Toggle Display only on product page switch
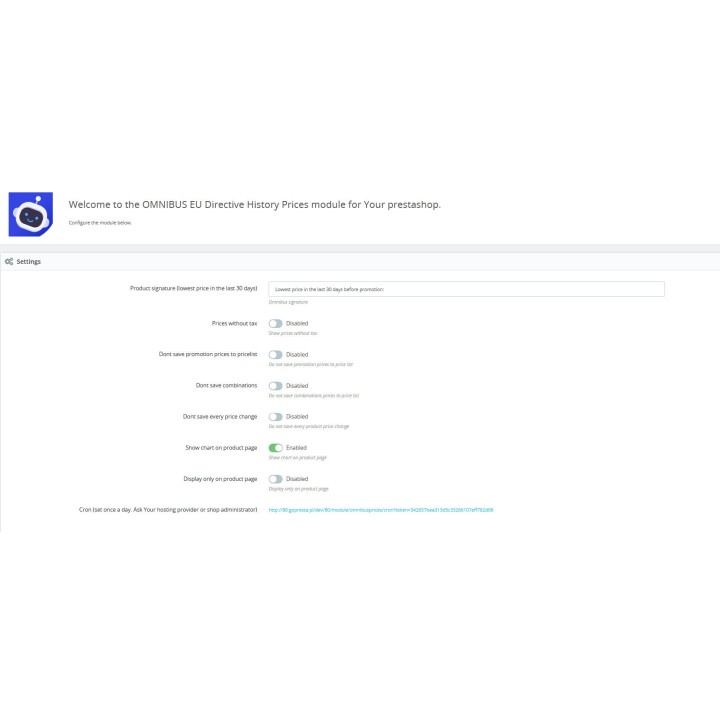 (x=276, y=479)
